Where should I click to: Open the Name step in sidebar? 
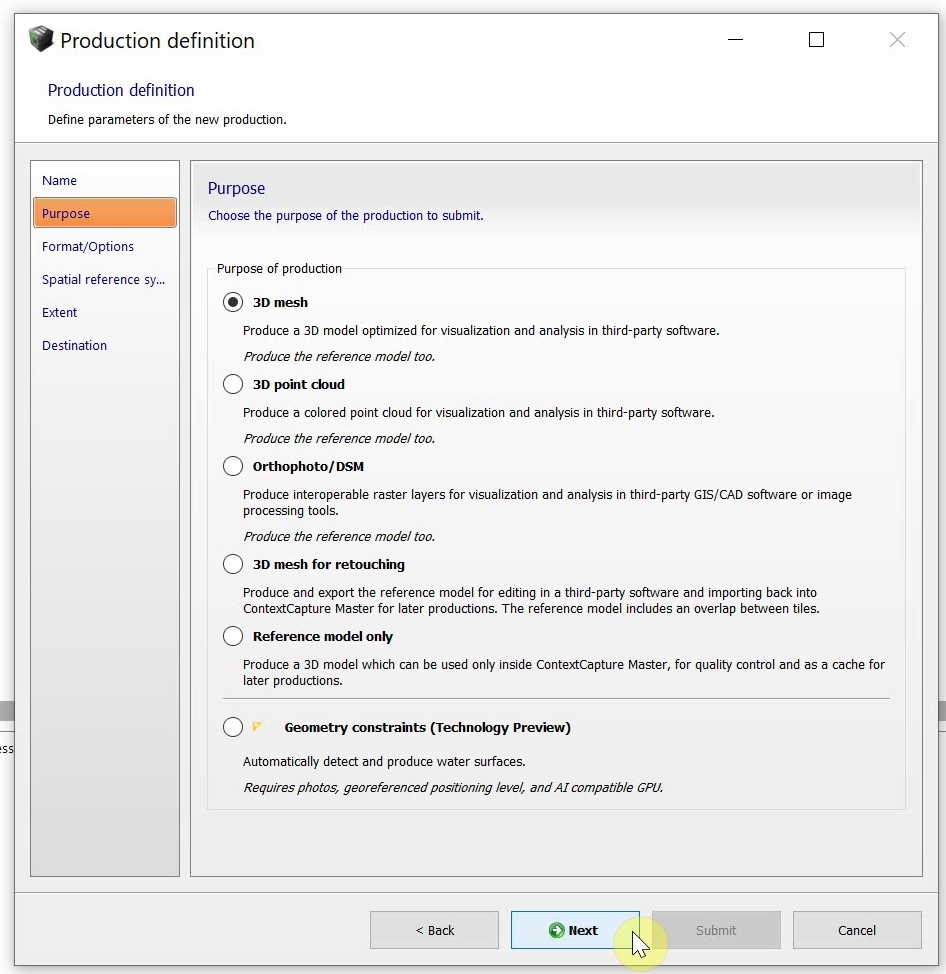click(x=60, y=181)
